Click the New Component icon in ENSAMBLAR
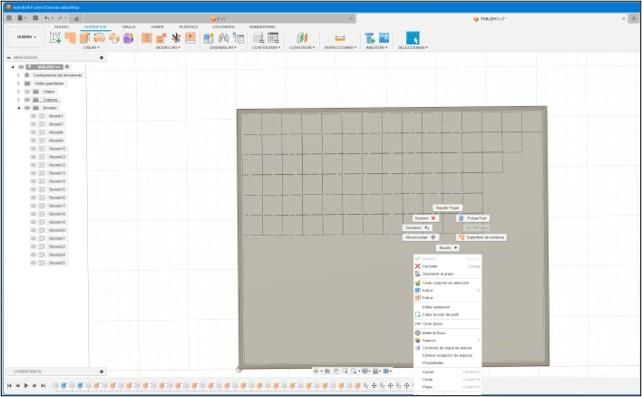 208,38
